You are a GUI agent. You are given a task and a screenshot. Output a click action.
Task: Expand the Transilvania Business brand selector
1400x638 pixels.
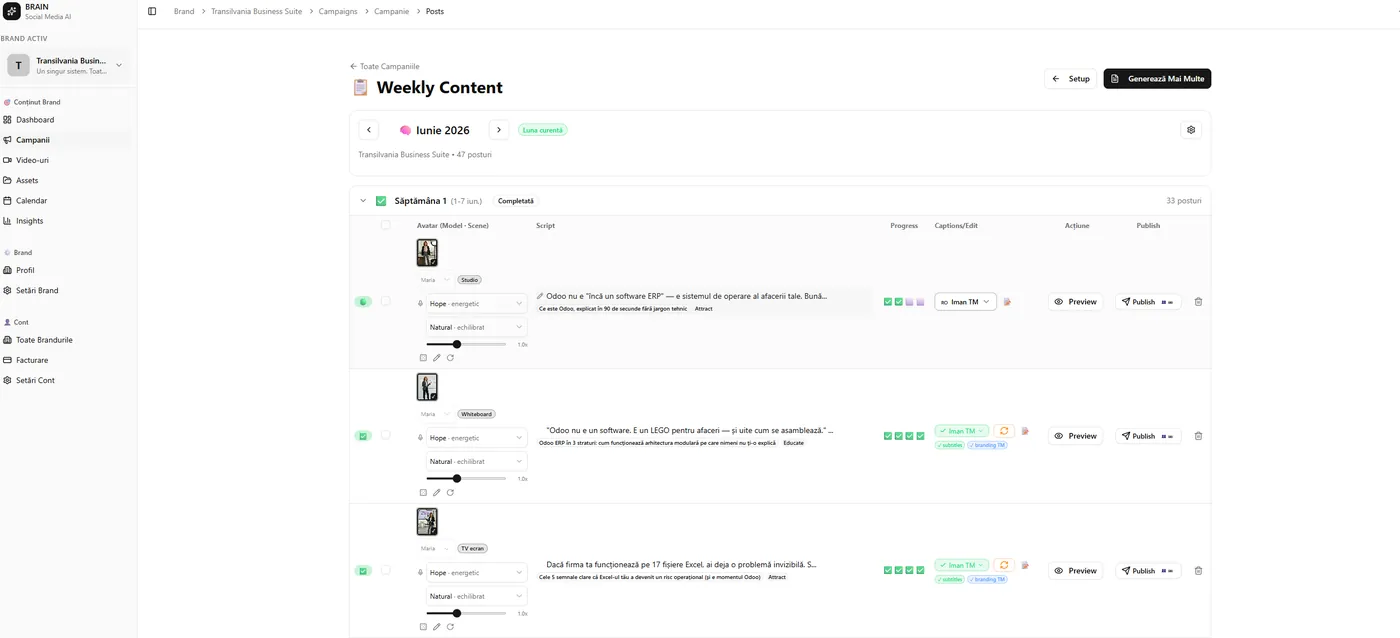(67, 66)
